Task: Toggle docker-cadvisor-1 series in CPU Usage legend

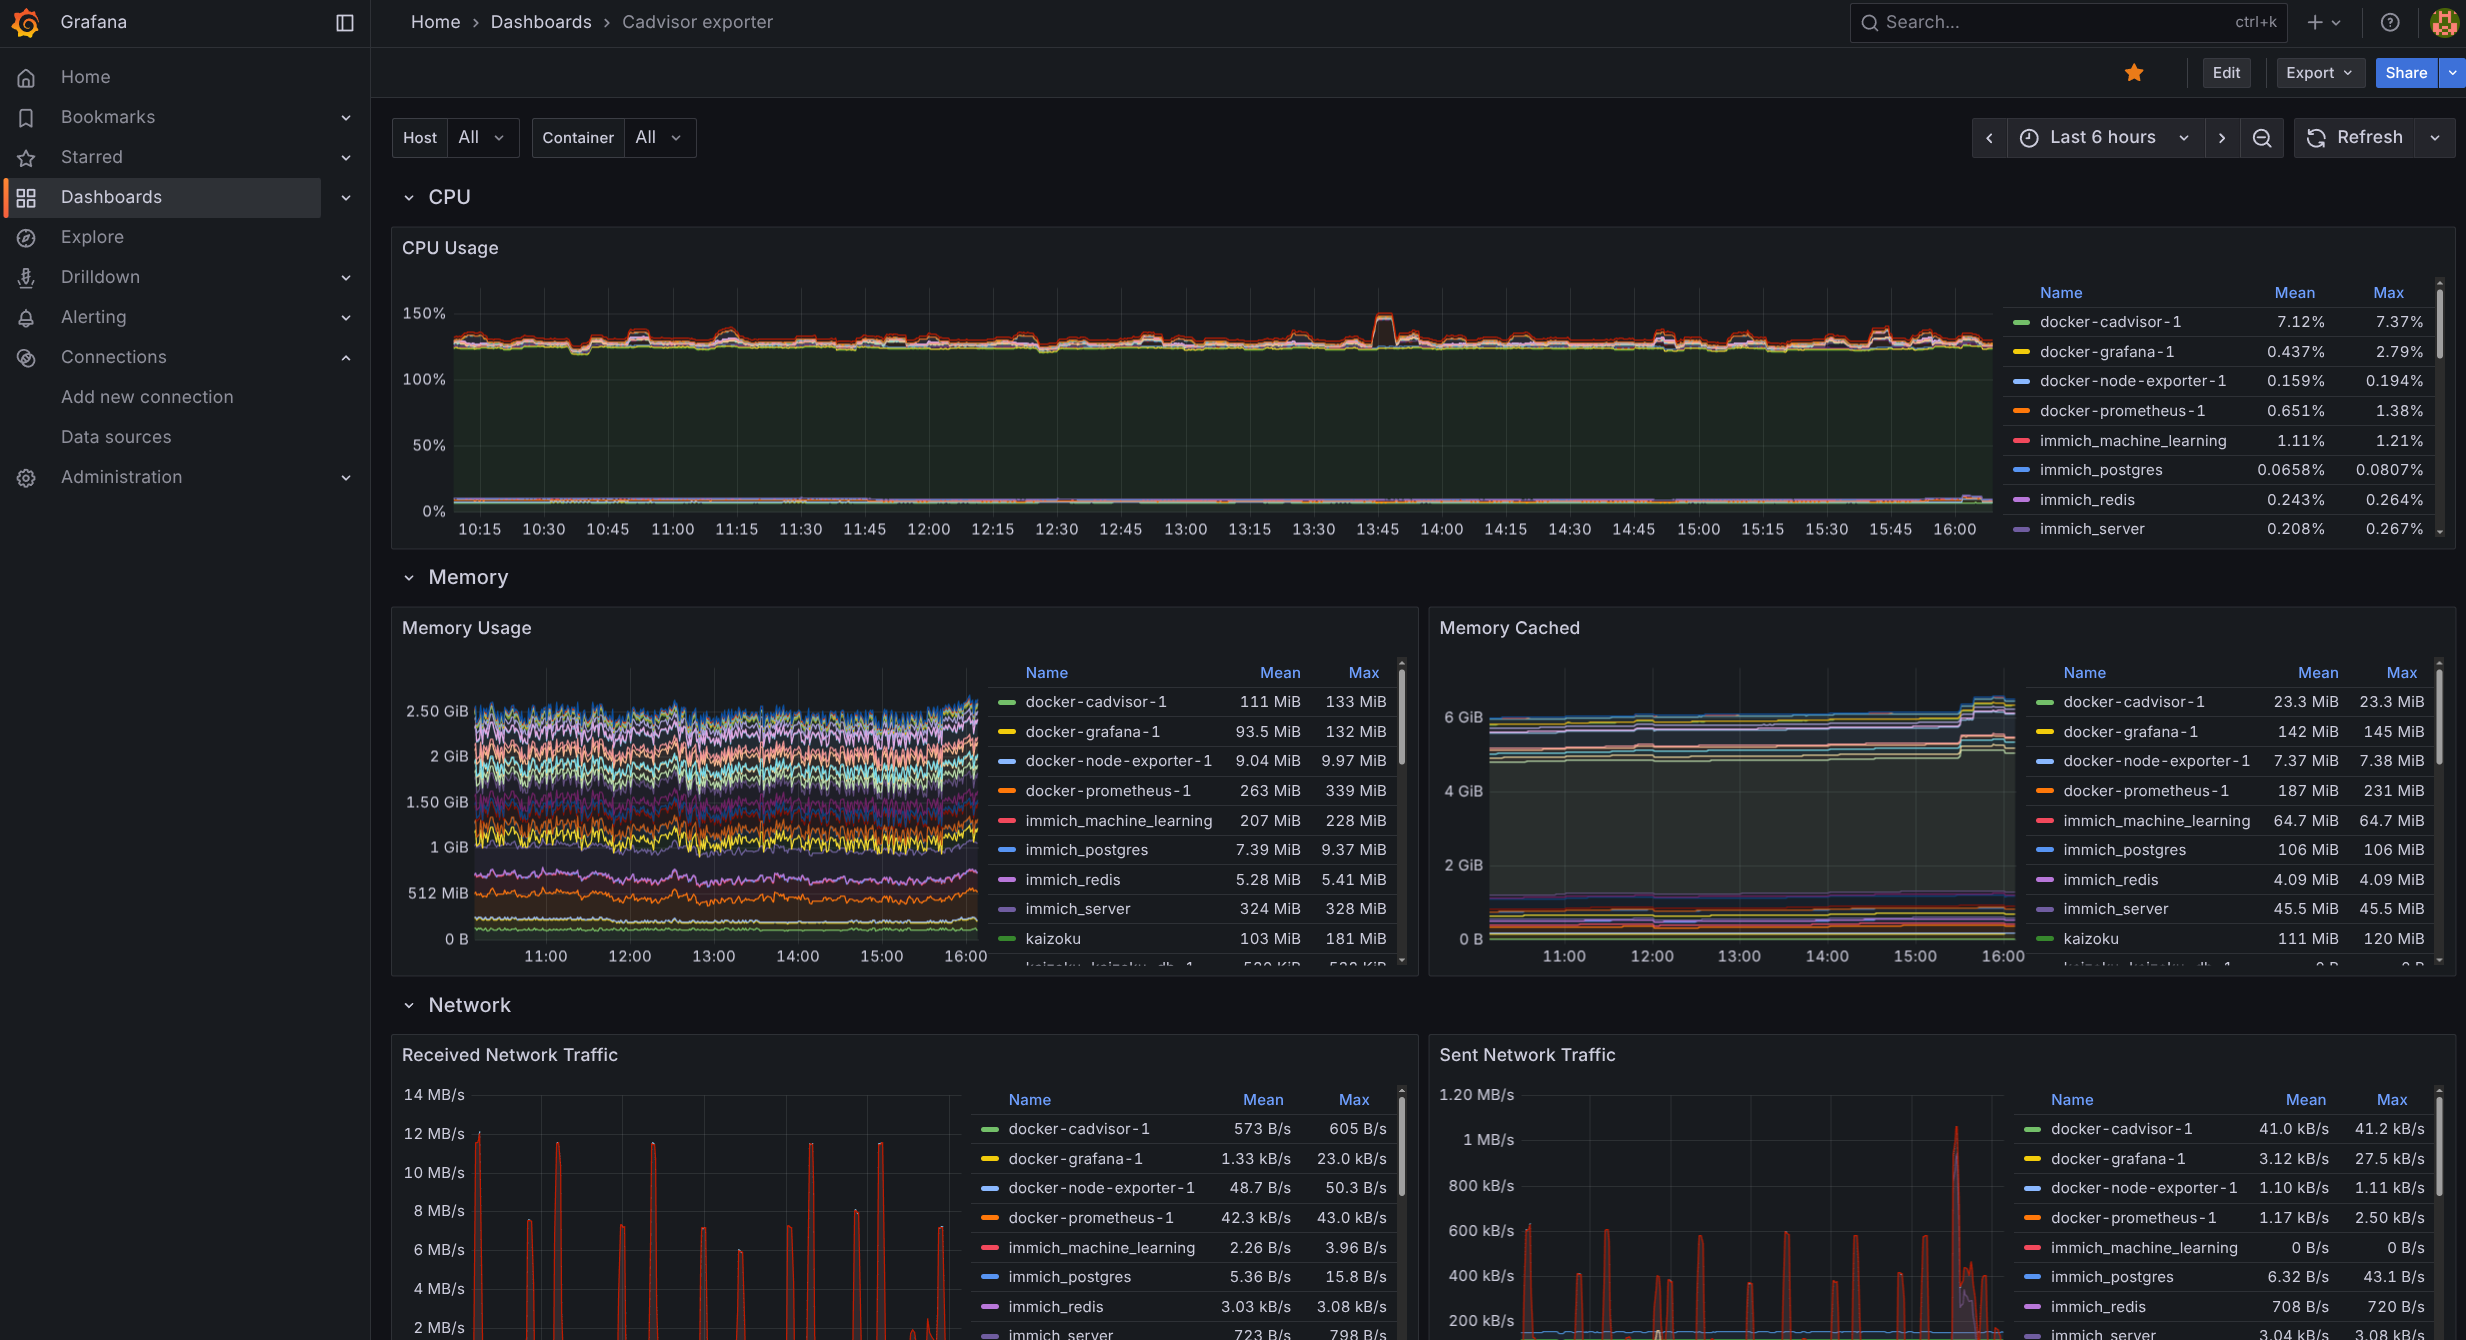Action: [x=2110, y=322]
